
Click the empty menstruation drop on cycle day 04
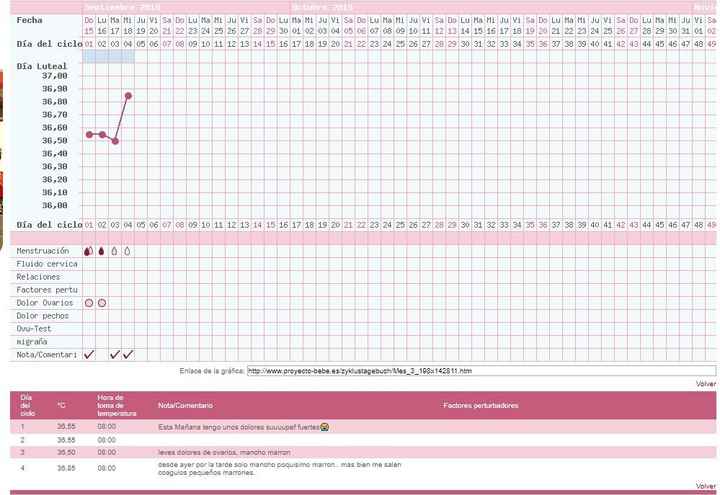[127, 251]
